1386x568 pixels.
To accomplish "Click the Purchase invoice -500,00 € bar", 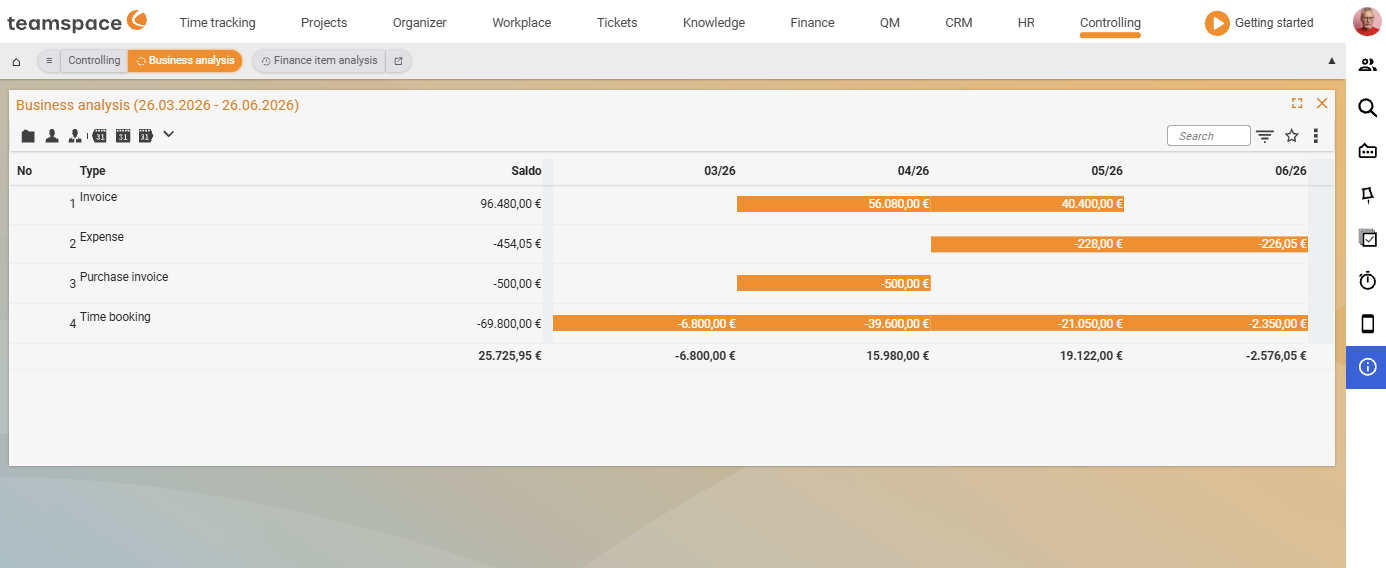I will (834, 284).
